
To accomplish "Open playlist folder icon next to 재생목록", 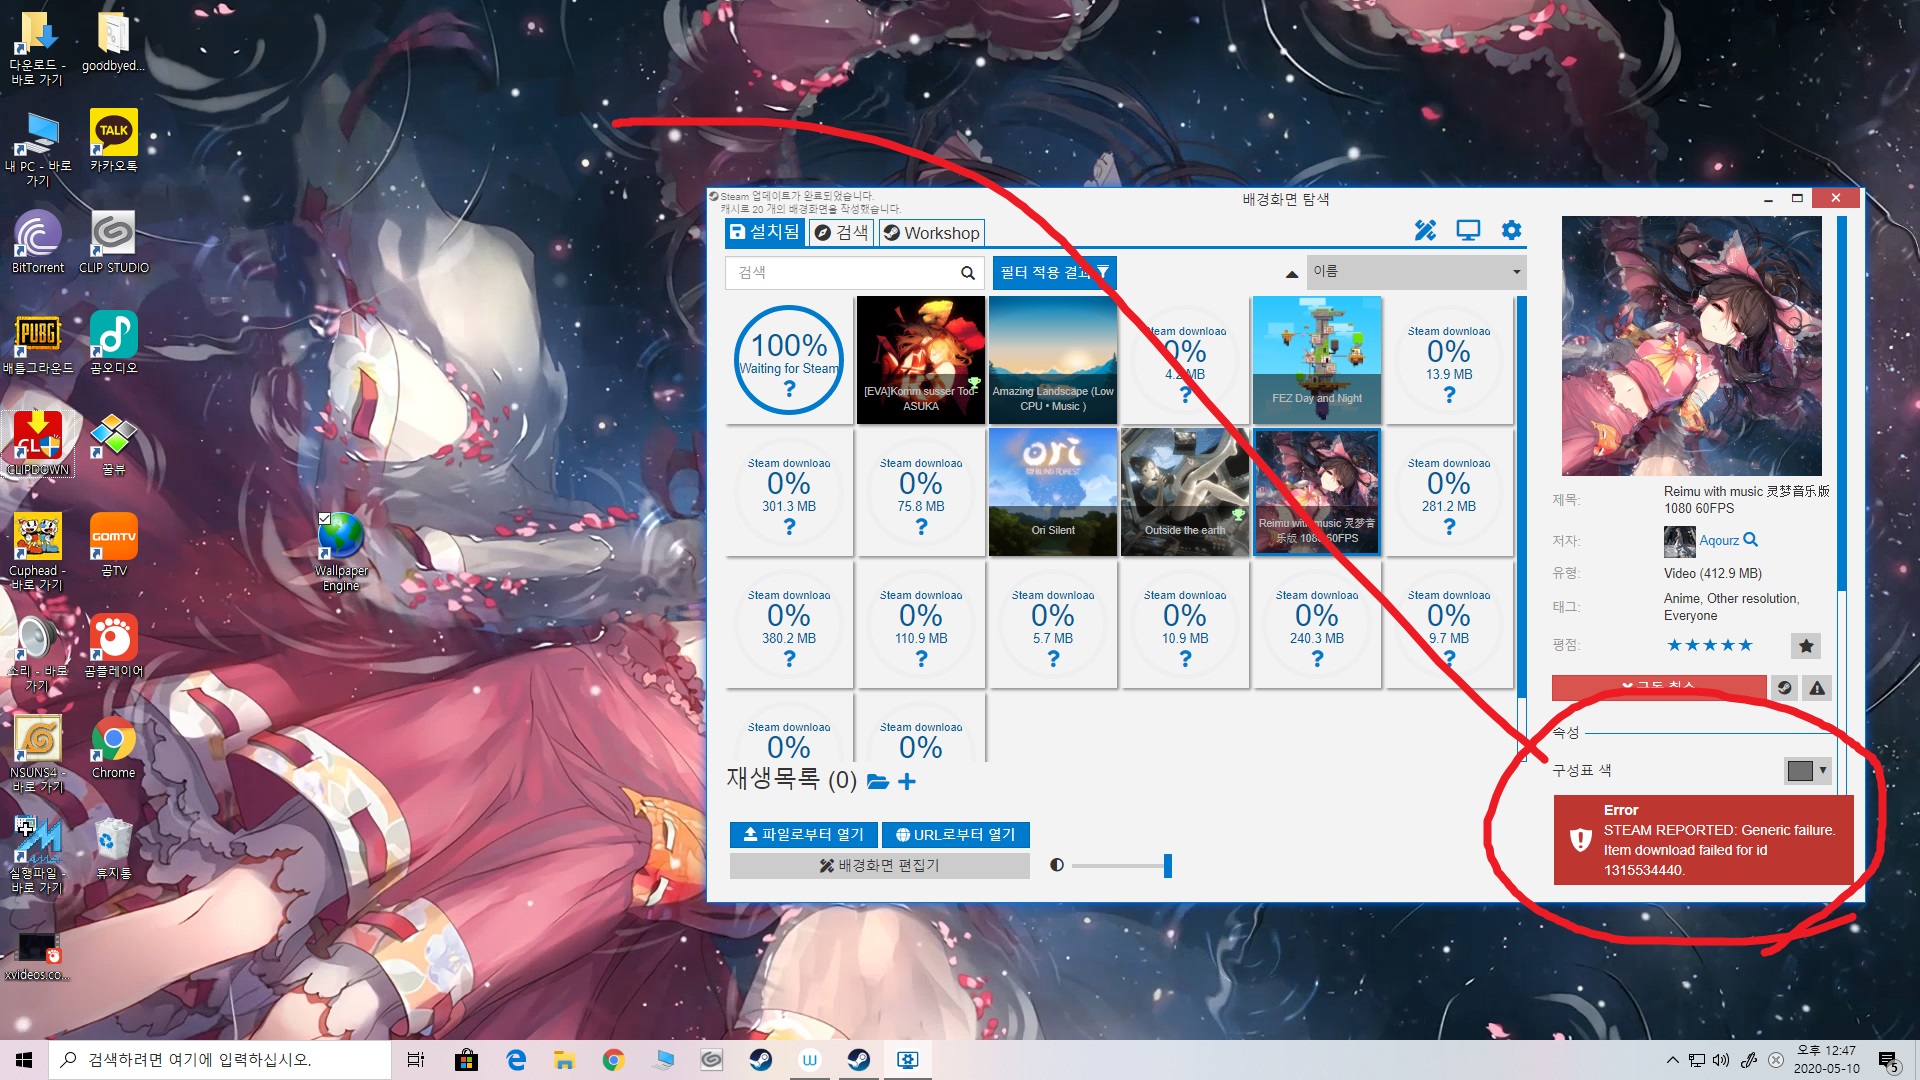I will point(878,781).
